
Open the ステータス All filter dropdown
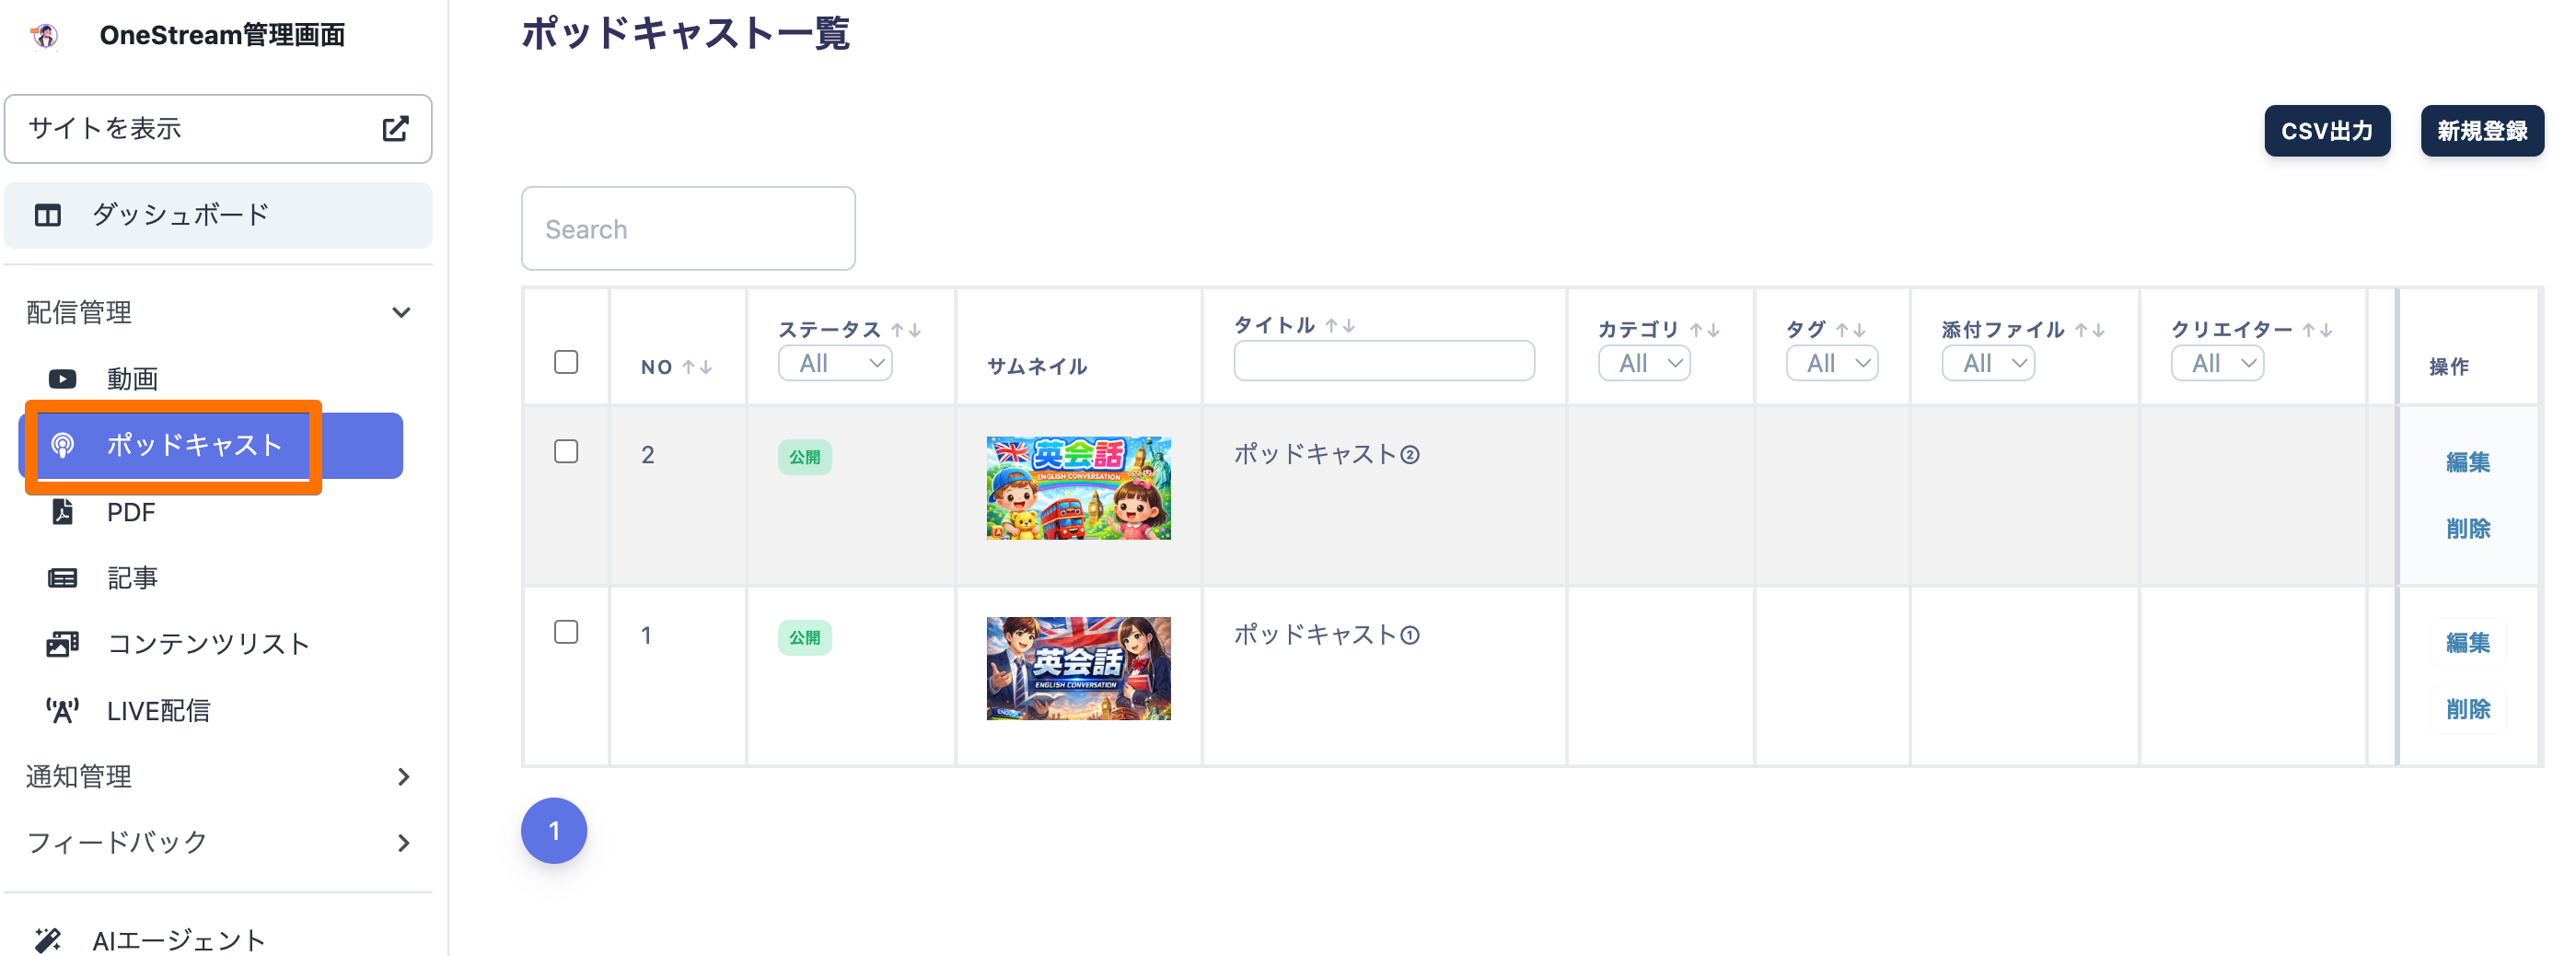coord(835,363)
